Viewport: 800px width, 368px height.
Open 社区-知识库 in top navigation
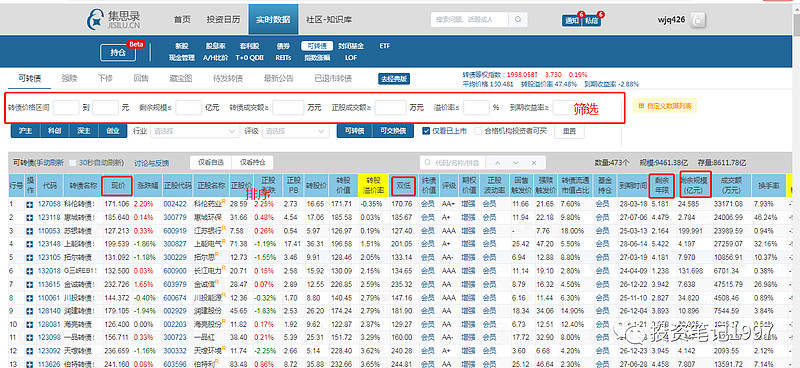[329, 19]
